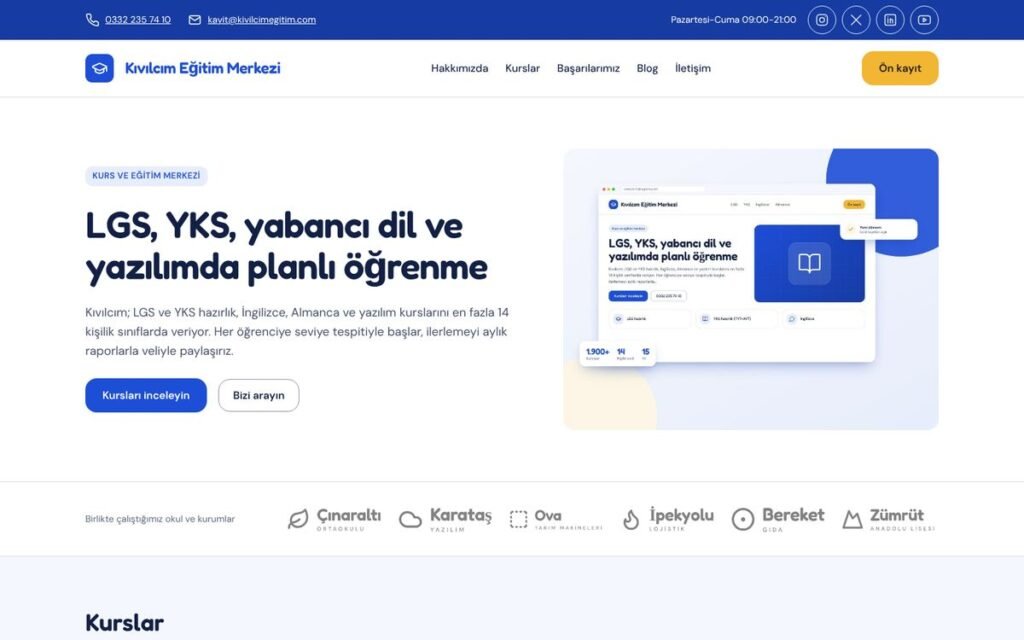Image resolution: width=1024 pixels, height=640 pixels.
Task: Click the Çınaraltı partner name
Action: click(349, 515)
